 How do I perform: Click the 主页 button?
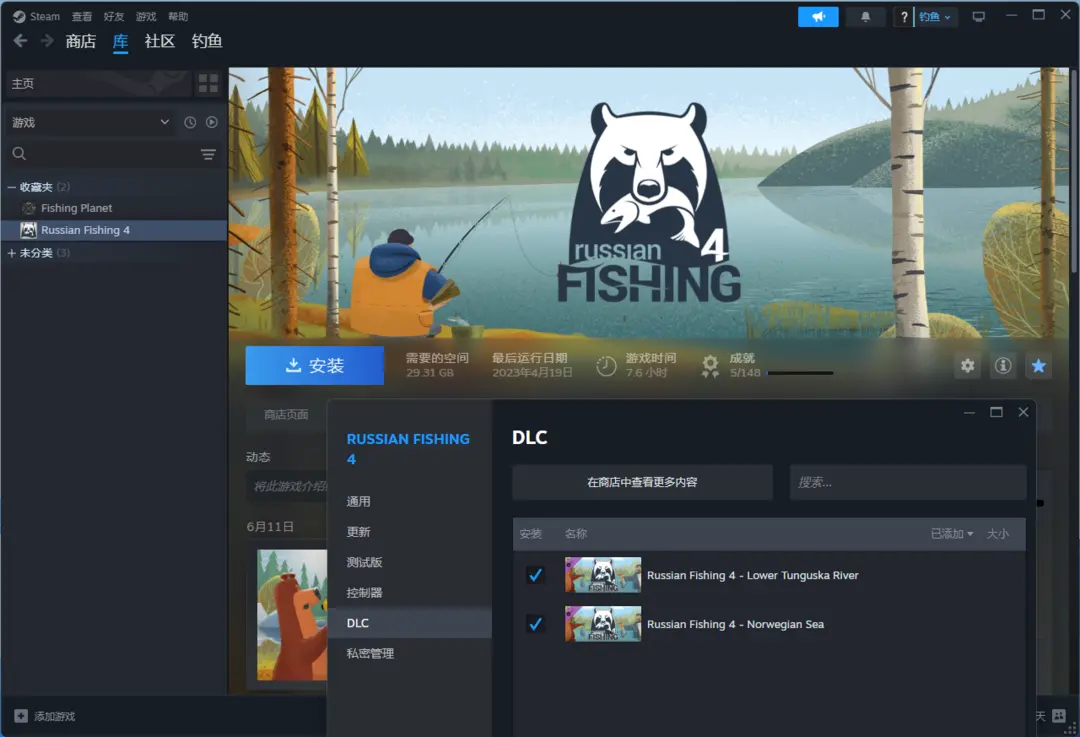pos(98,83)
